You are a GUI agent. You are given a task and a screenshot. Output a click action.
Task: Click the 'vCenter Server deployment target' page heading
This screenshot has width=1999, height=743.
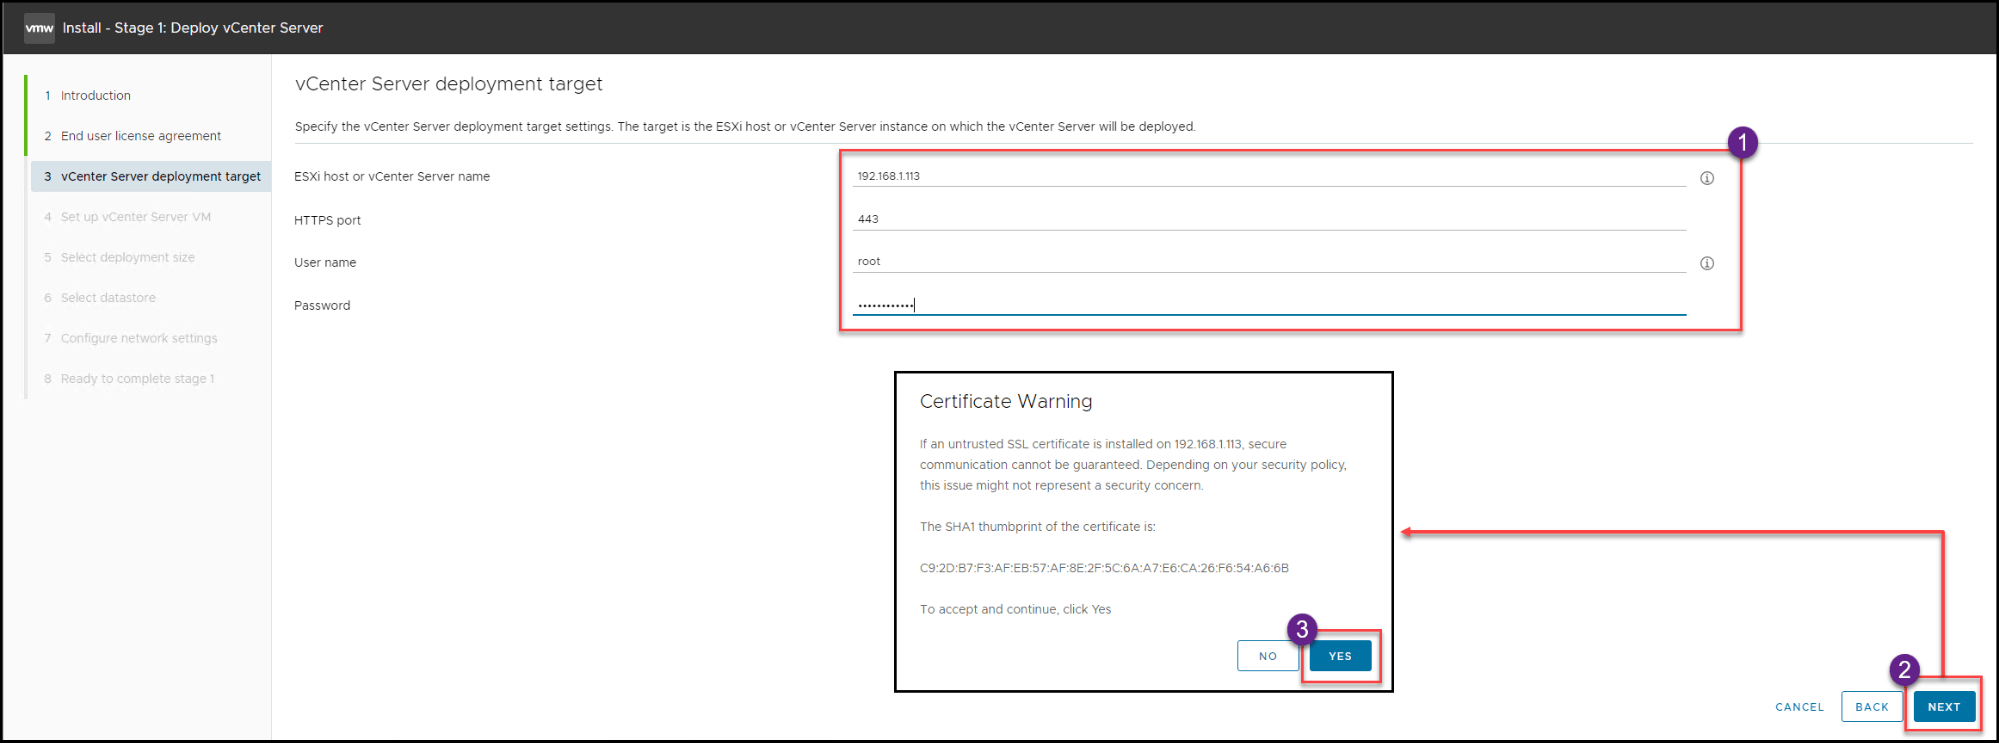tap(449, 84)
